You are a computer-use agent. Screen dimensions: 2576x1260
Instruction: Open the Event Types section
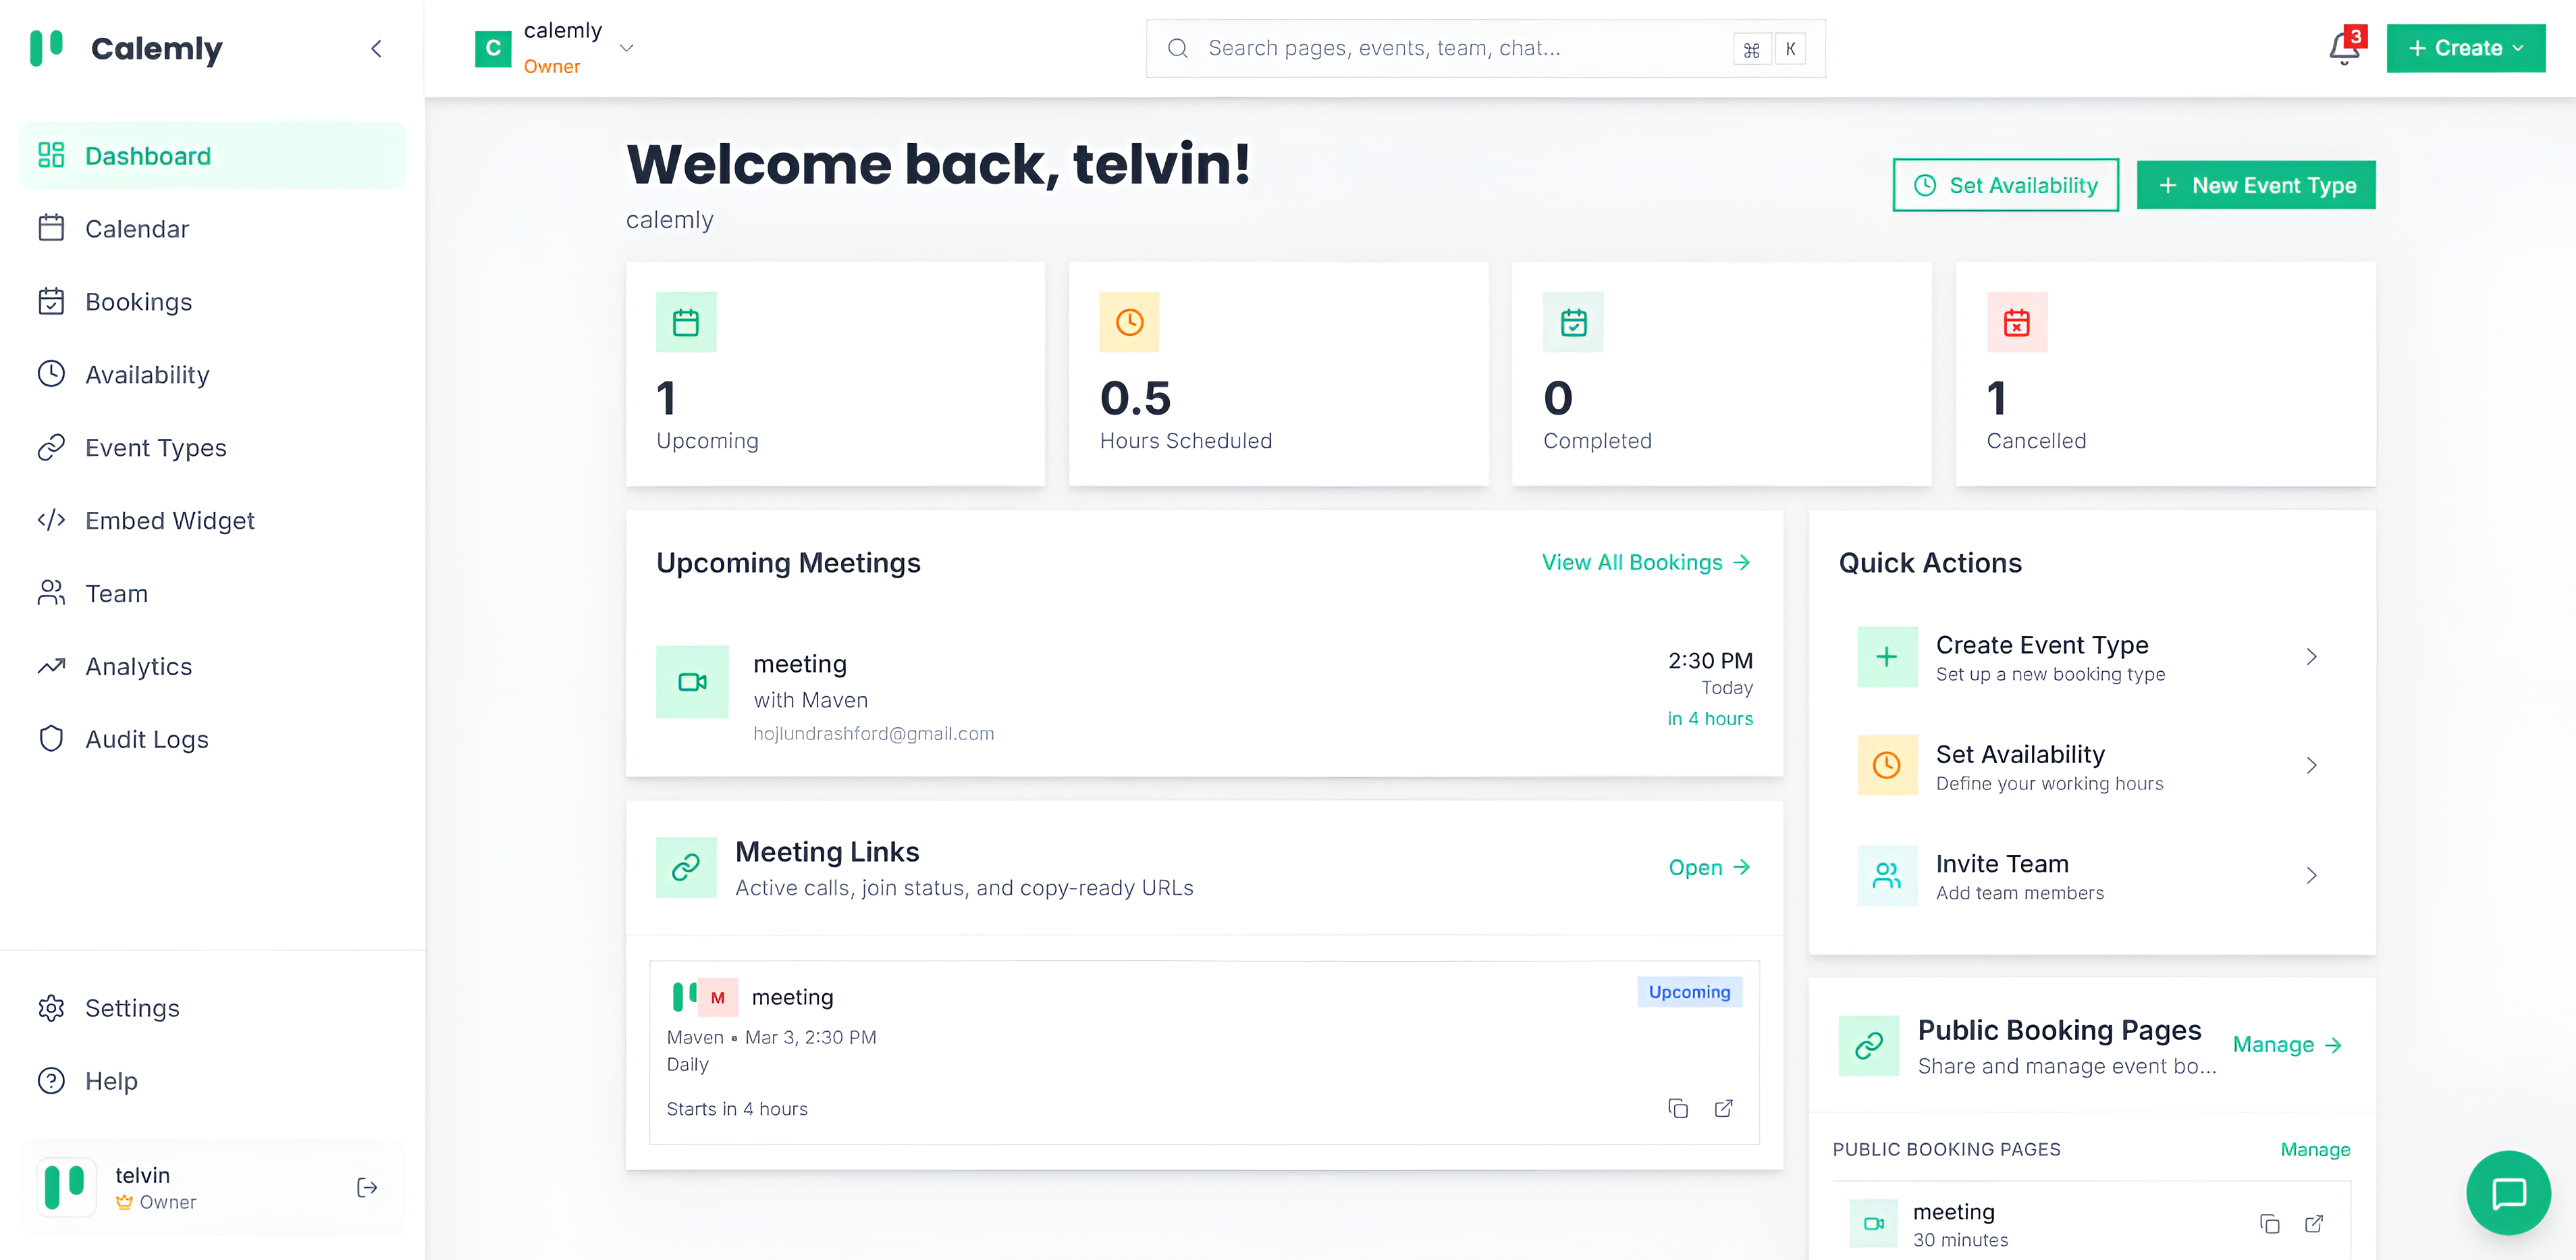click(x=155, y=447)
